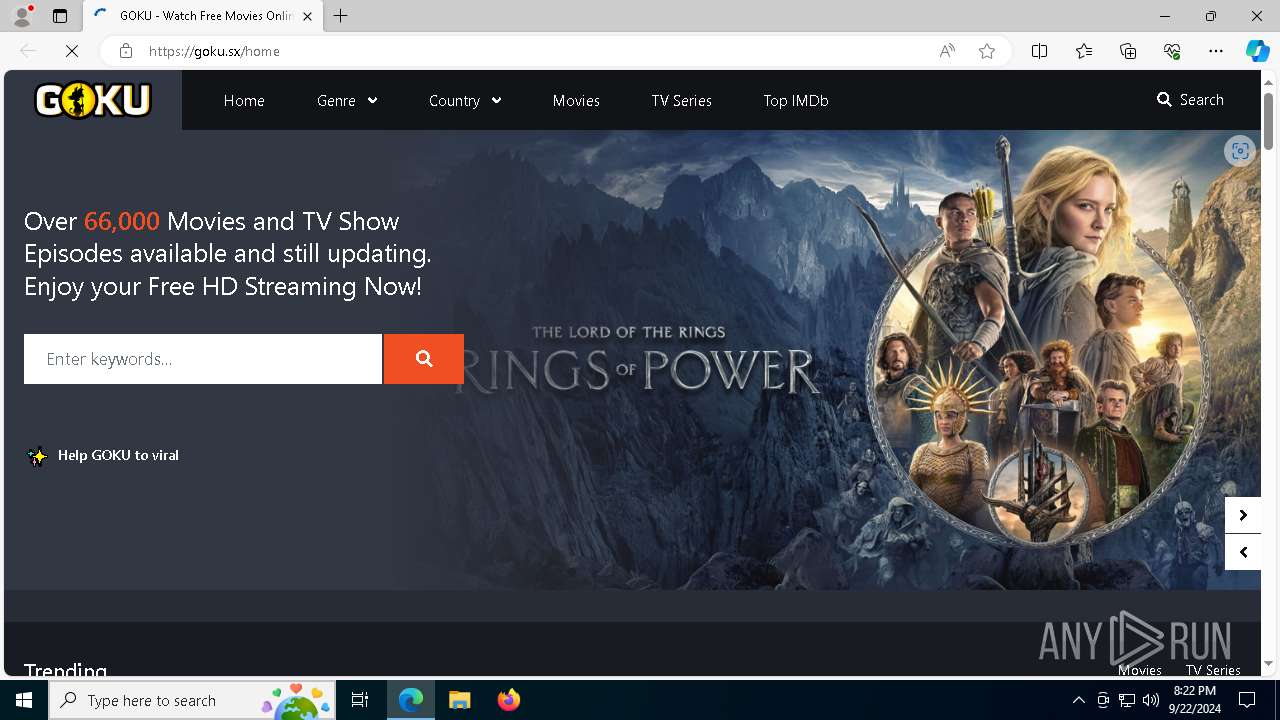View site information lock icon

[126, 51]
